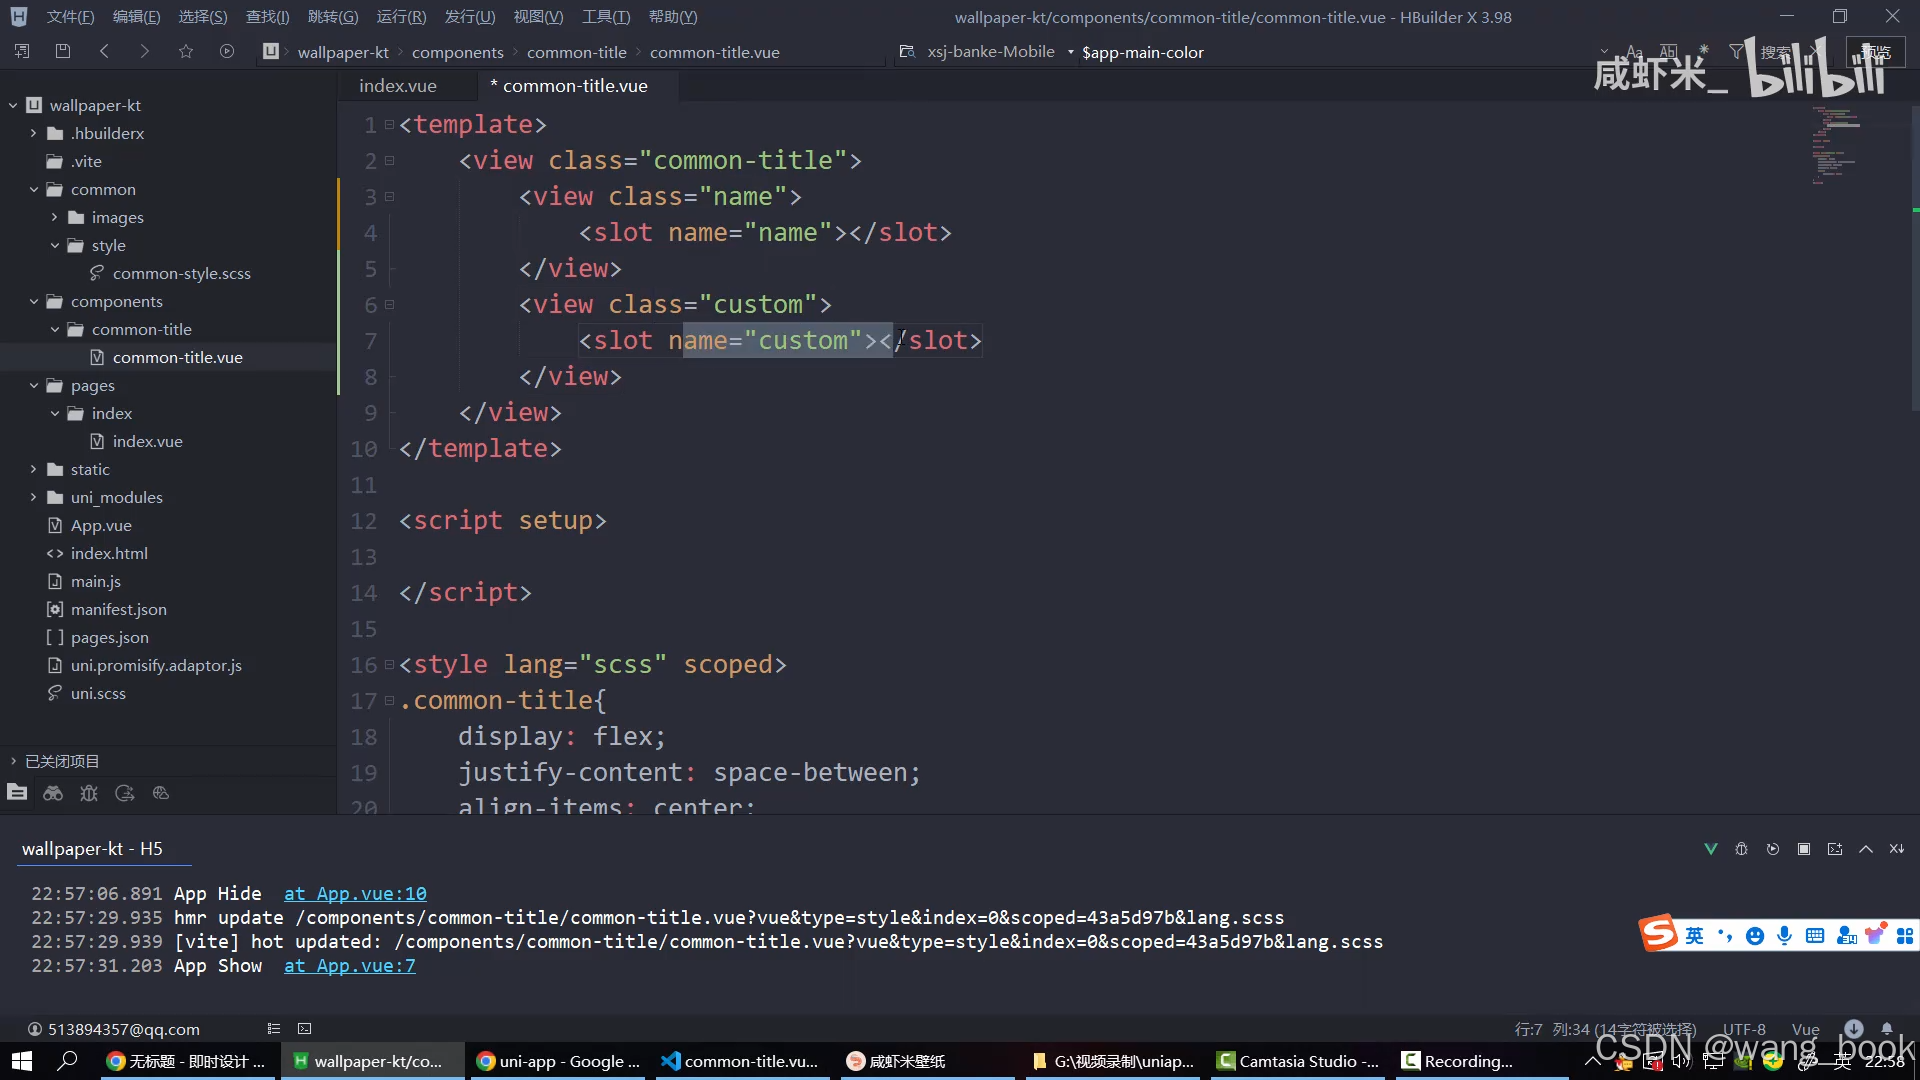Collapse the components folder
This screenshot has width=1920, height=1080.
(x=33, y=301)
